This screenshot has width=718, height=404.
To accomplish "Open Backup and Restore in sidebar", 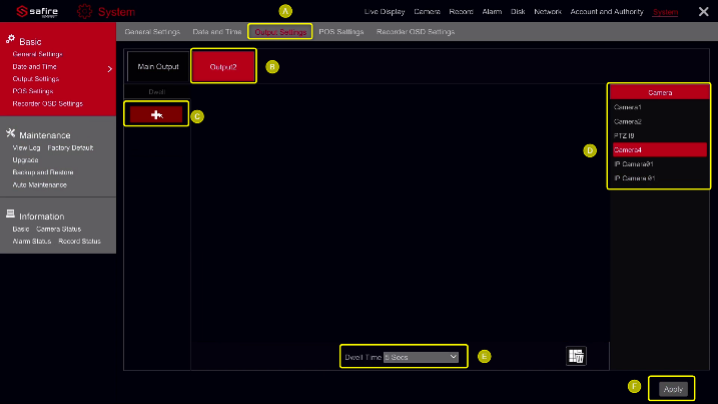I will [42, 172].
